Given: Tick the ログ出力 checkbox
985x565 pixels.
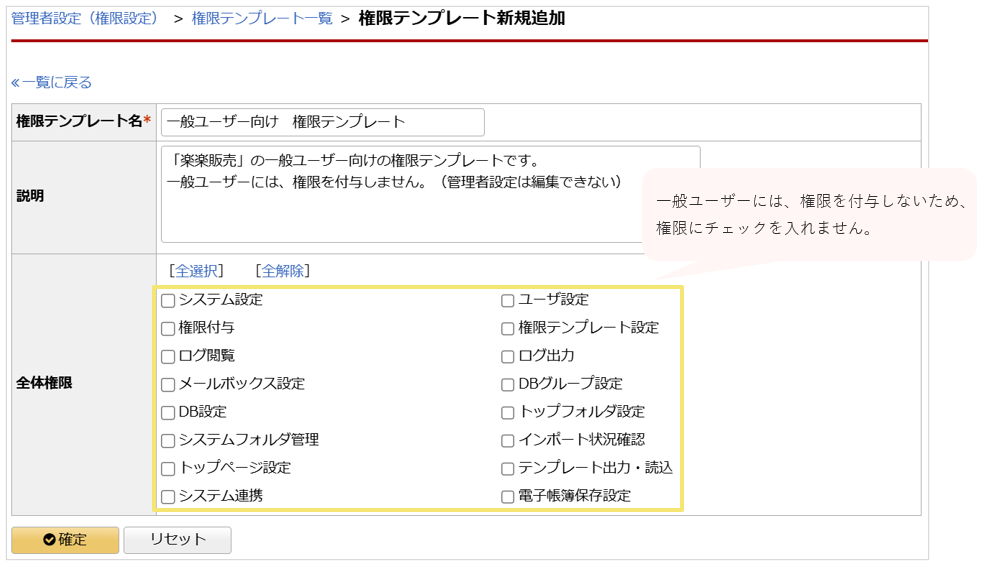Looking at the screenshot, I should tap(508, 356).
